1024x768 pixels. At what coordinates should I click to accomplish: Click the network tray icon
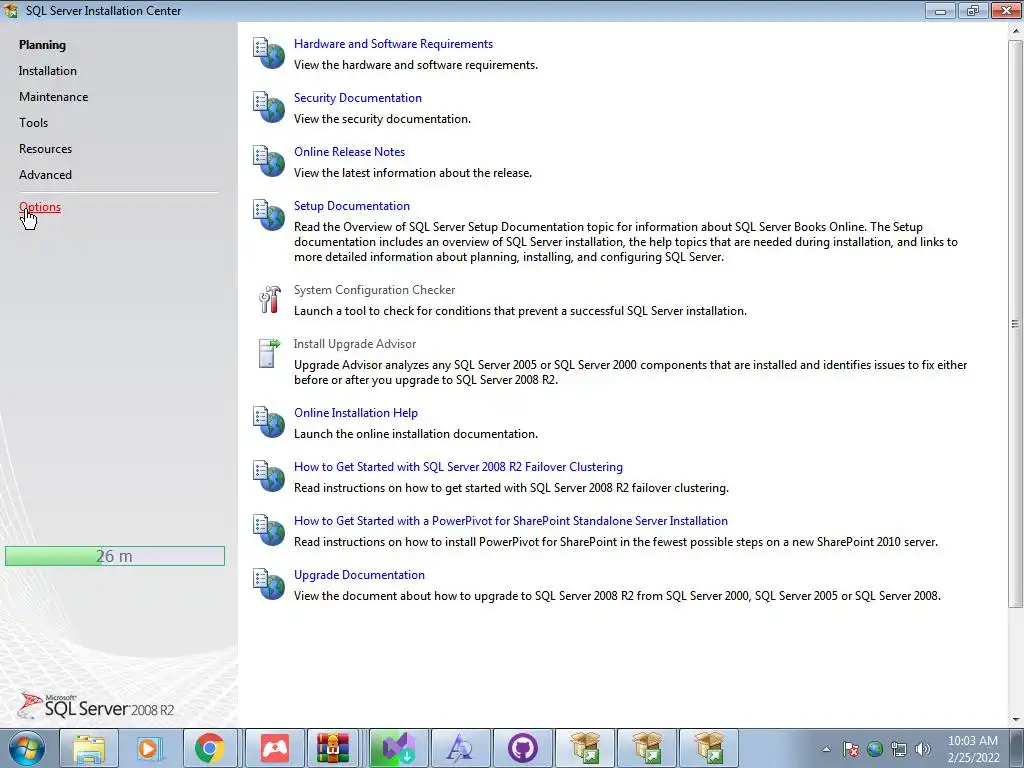pos(899,749)
